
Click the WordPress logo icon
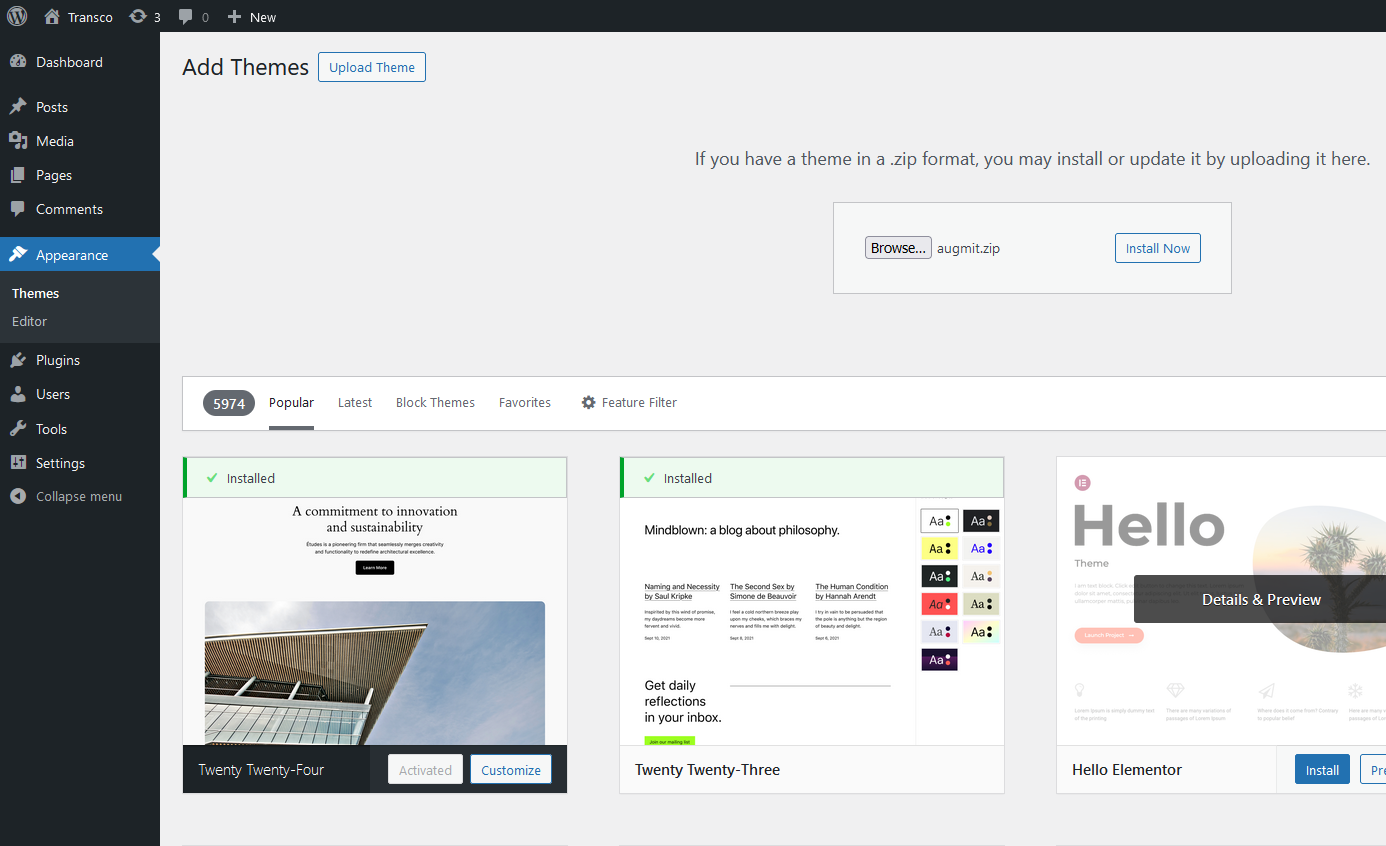click(17, 16)
